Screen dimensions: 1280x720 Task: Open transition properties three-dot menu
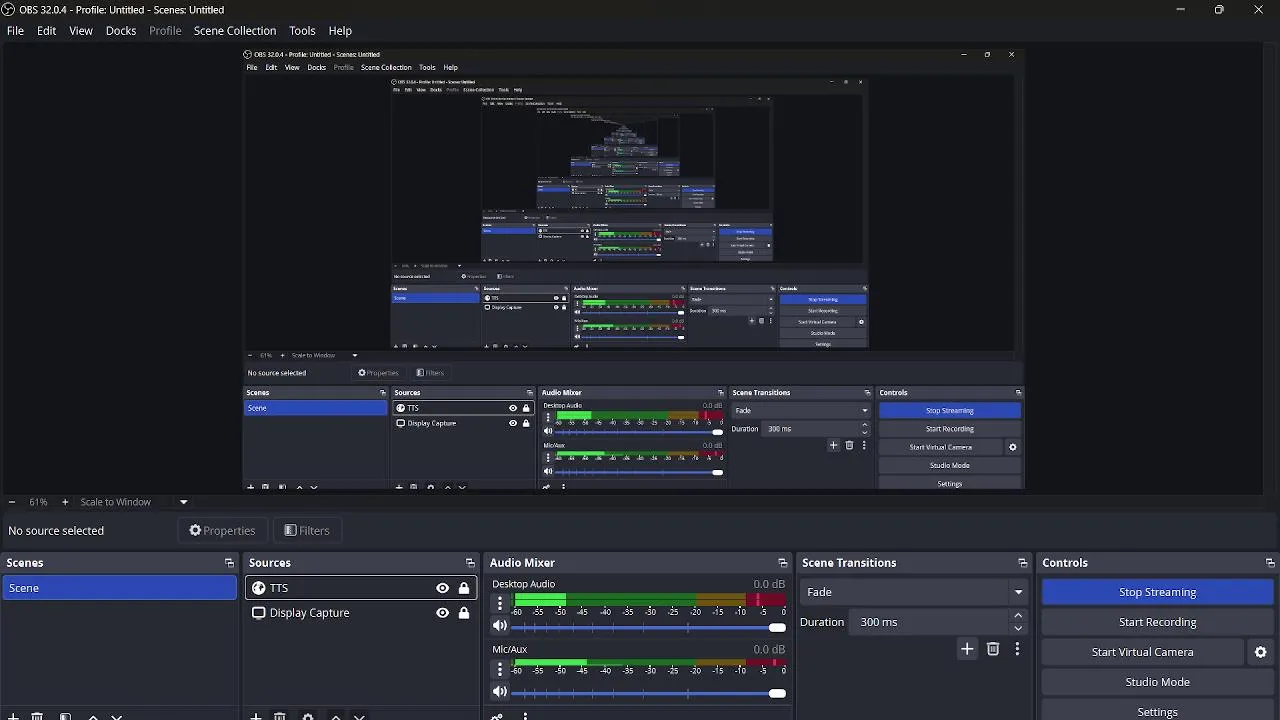(1017, 649)
